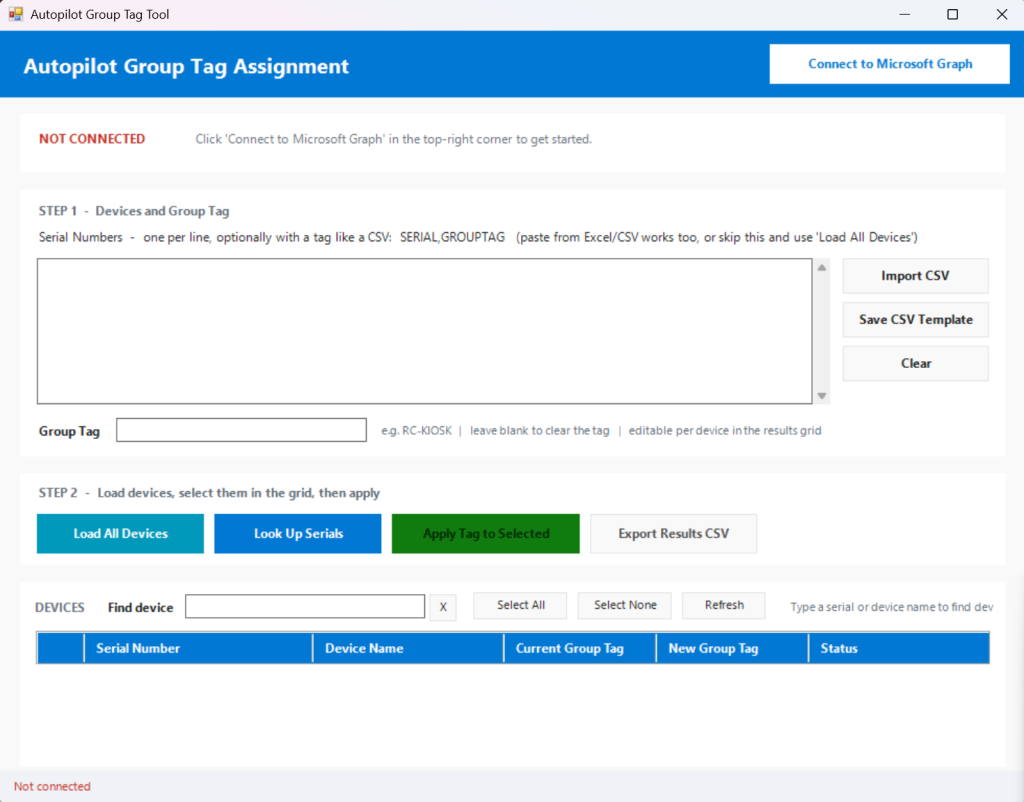Click Load All Devices button
The width and height of the screenshot is (1024, 802).
click(120, 534)
